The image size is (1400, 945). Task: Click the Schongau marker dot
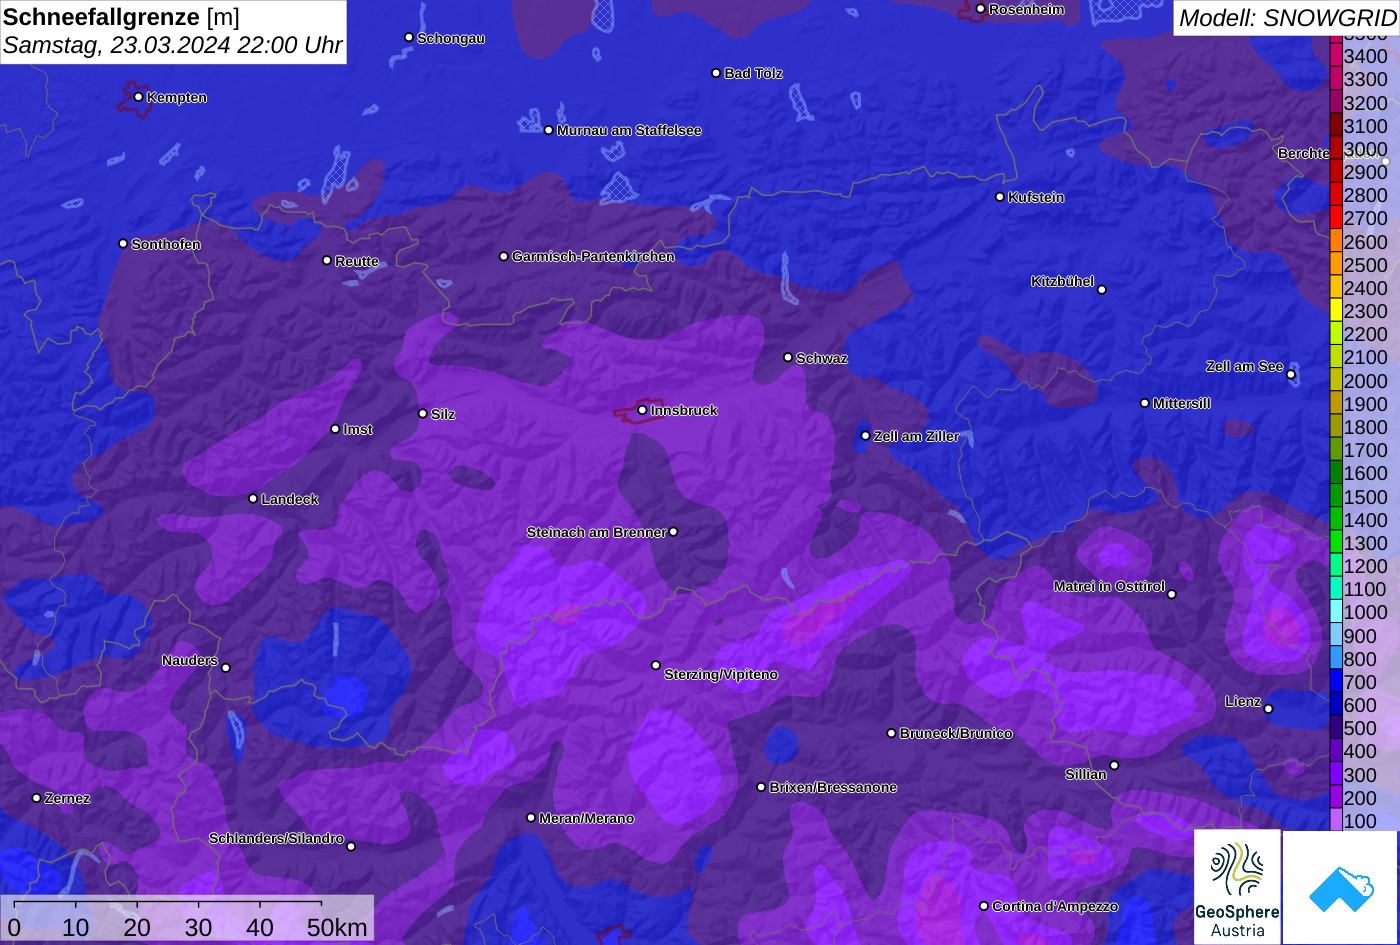click(x=408, y=37)
